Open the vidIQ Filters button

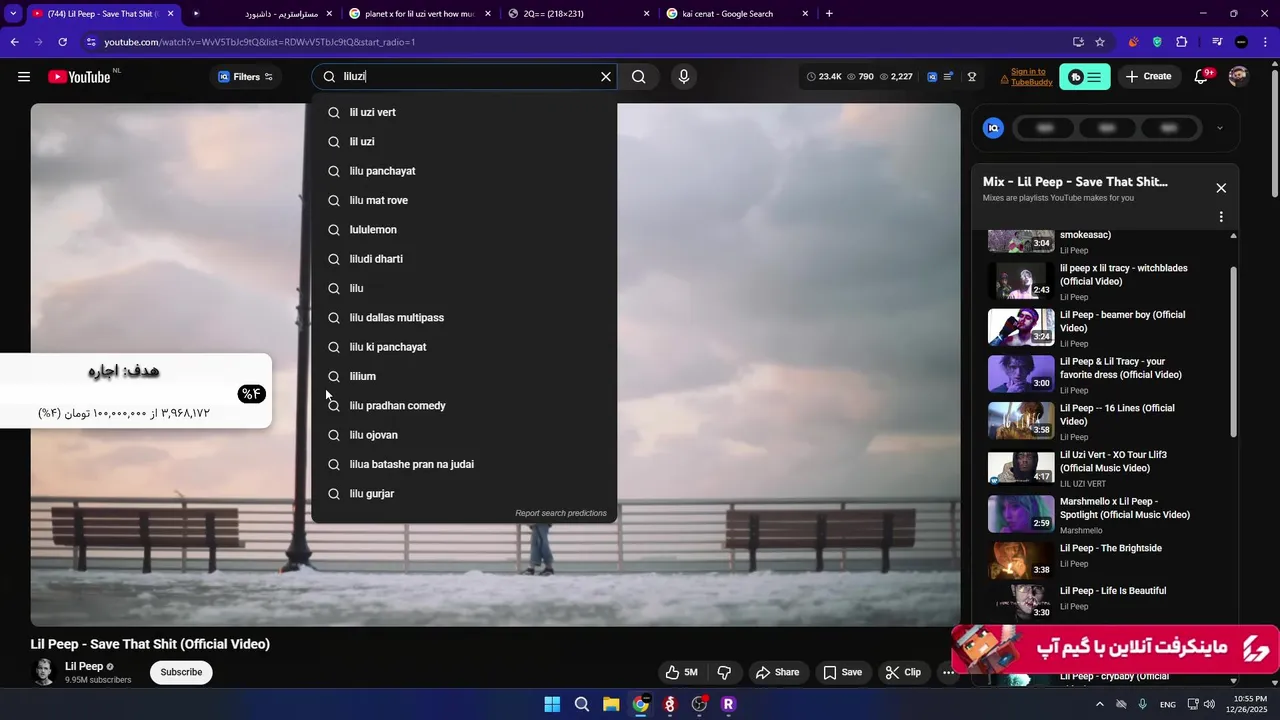pyautogui.click(x=246, y=77)
